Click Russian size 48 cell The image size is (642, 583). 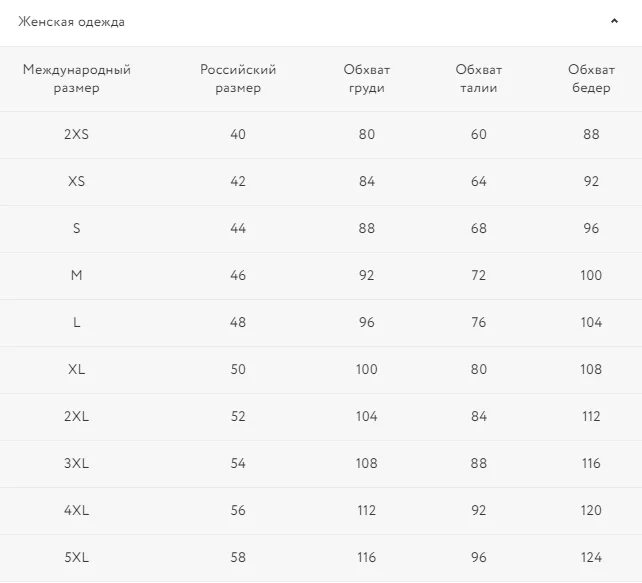(238, 322)
